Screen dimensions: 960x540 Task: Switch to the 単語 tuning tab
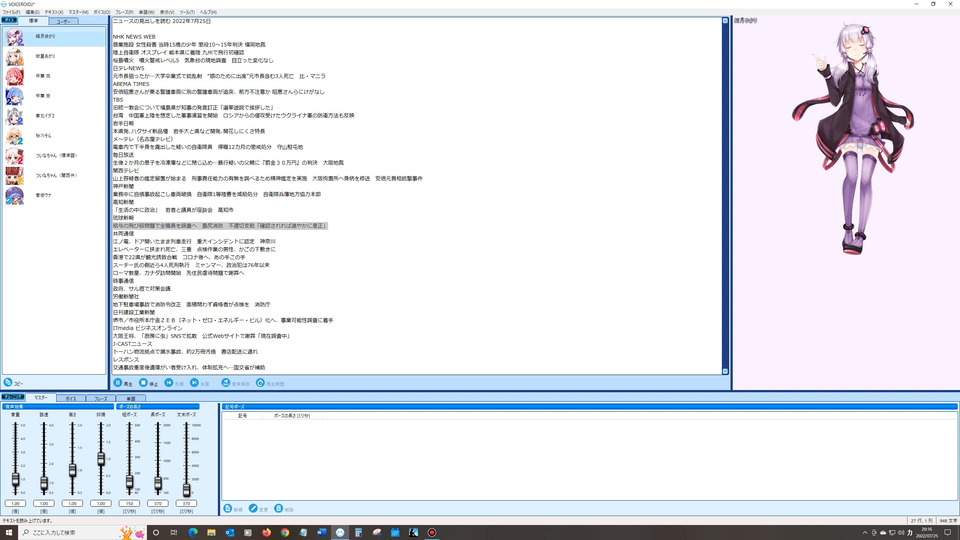tap(130, 399)
